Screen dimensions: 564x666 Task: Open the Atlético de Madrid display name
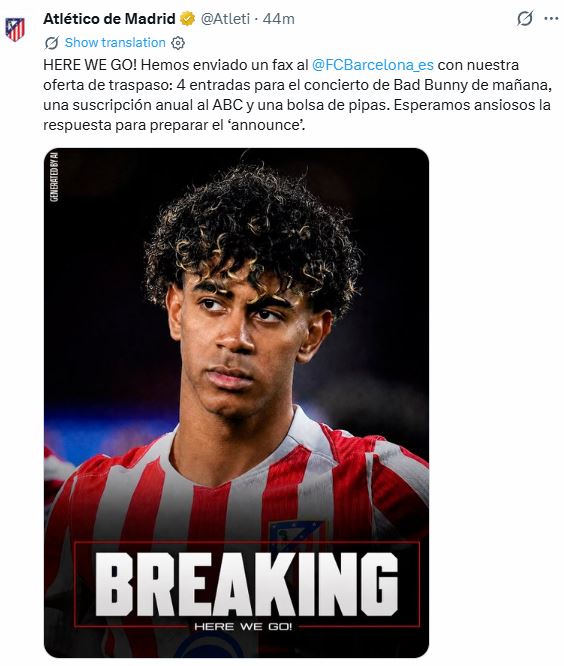(x=109, y=19)
